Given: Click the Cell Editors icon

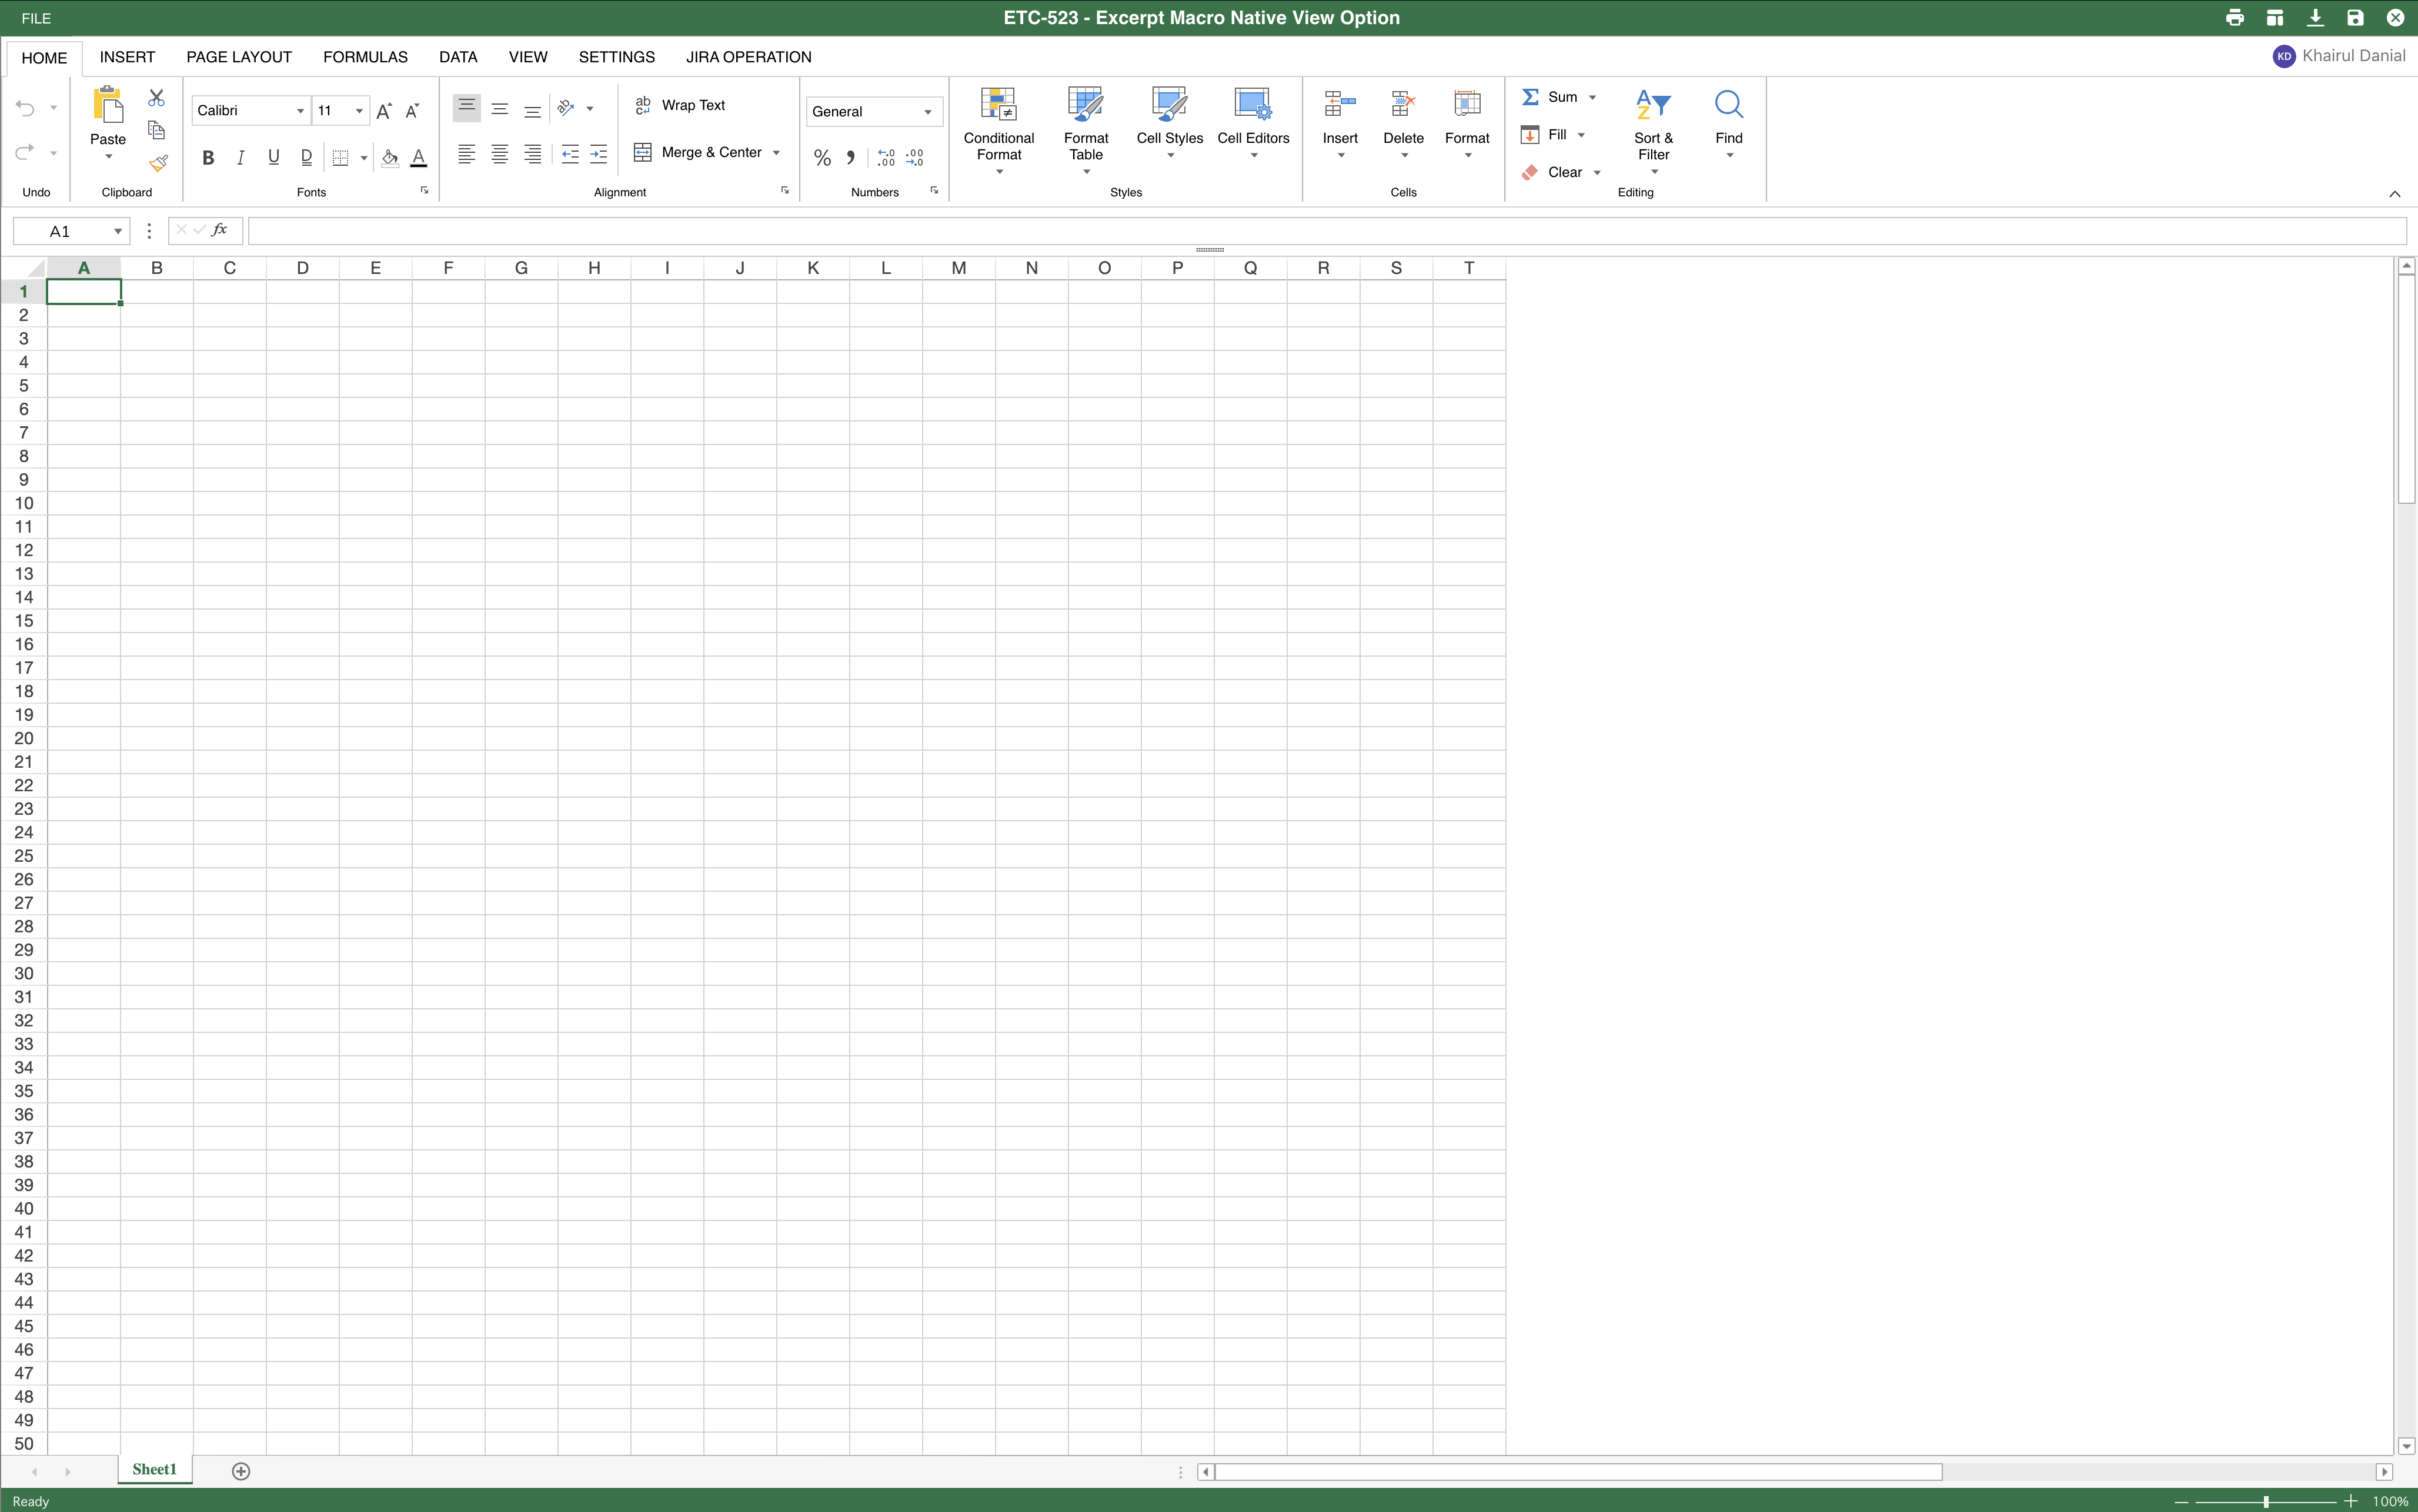Looking at the screenshot, I should [1253, 105].
